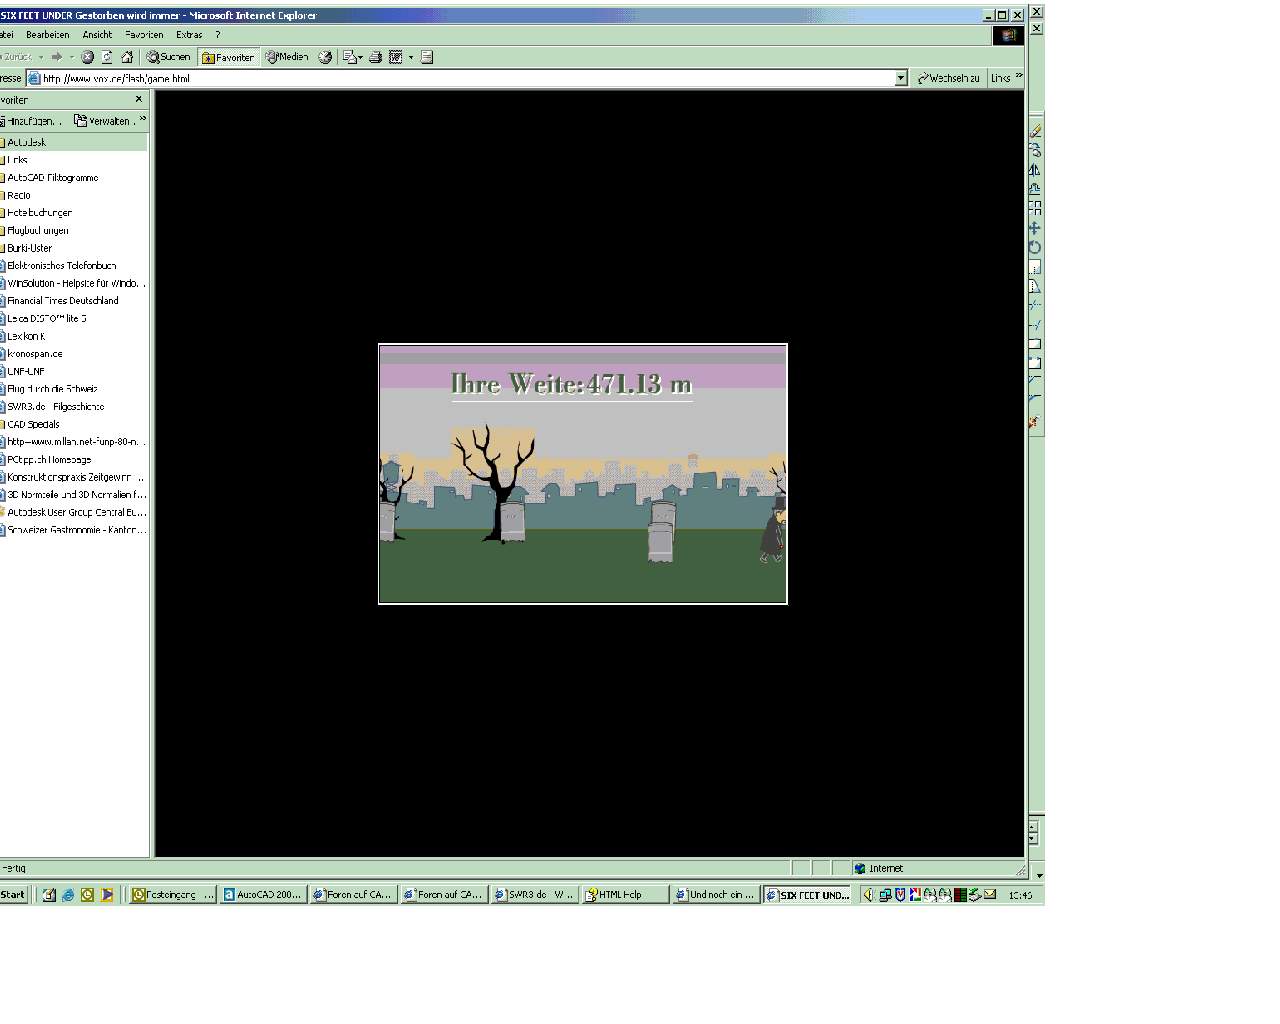The height and width of the screenshot is (1024, 1280).
Task: Open the Extras menu
Action: coord(189,34)
